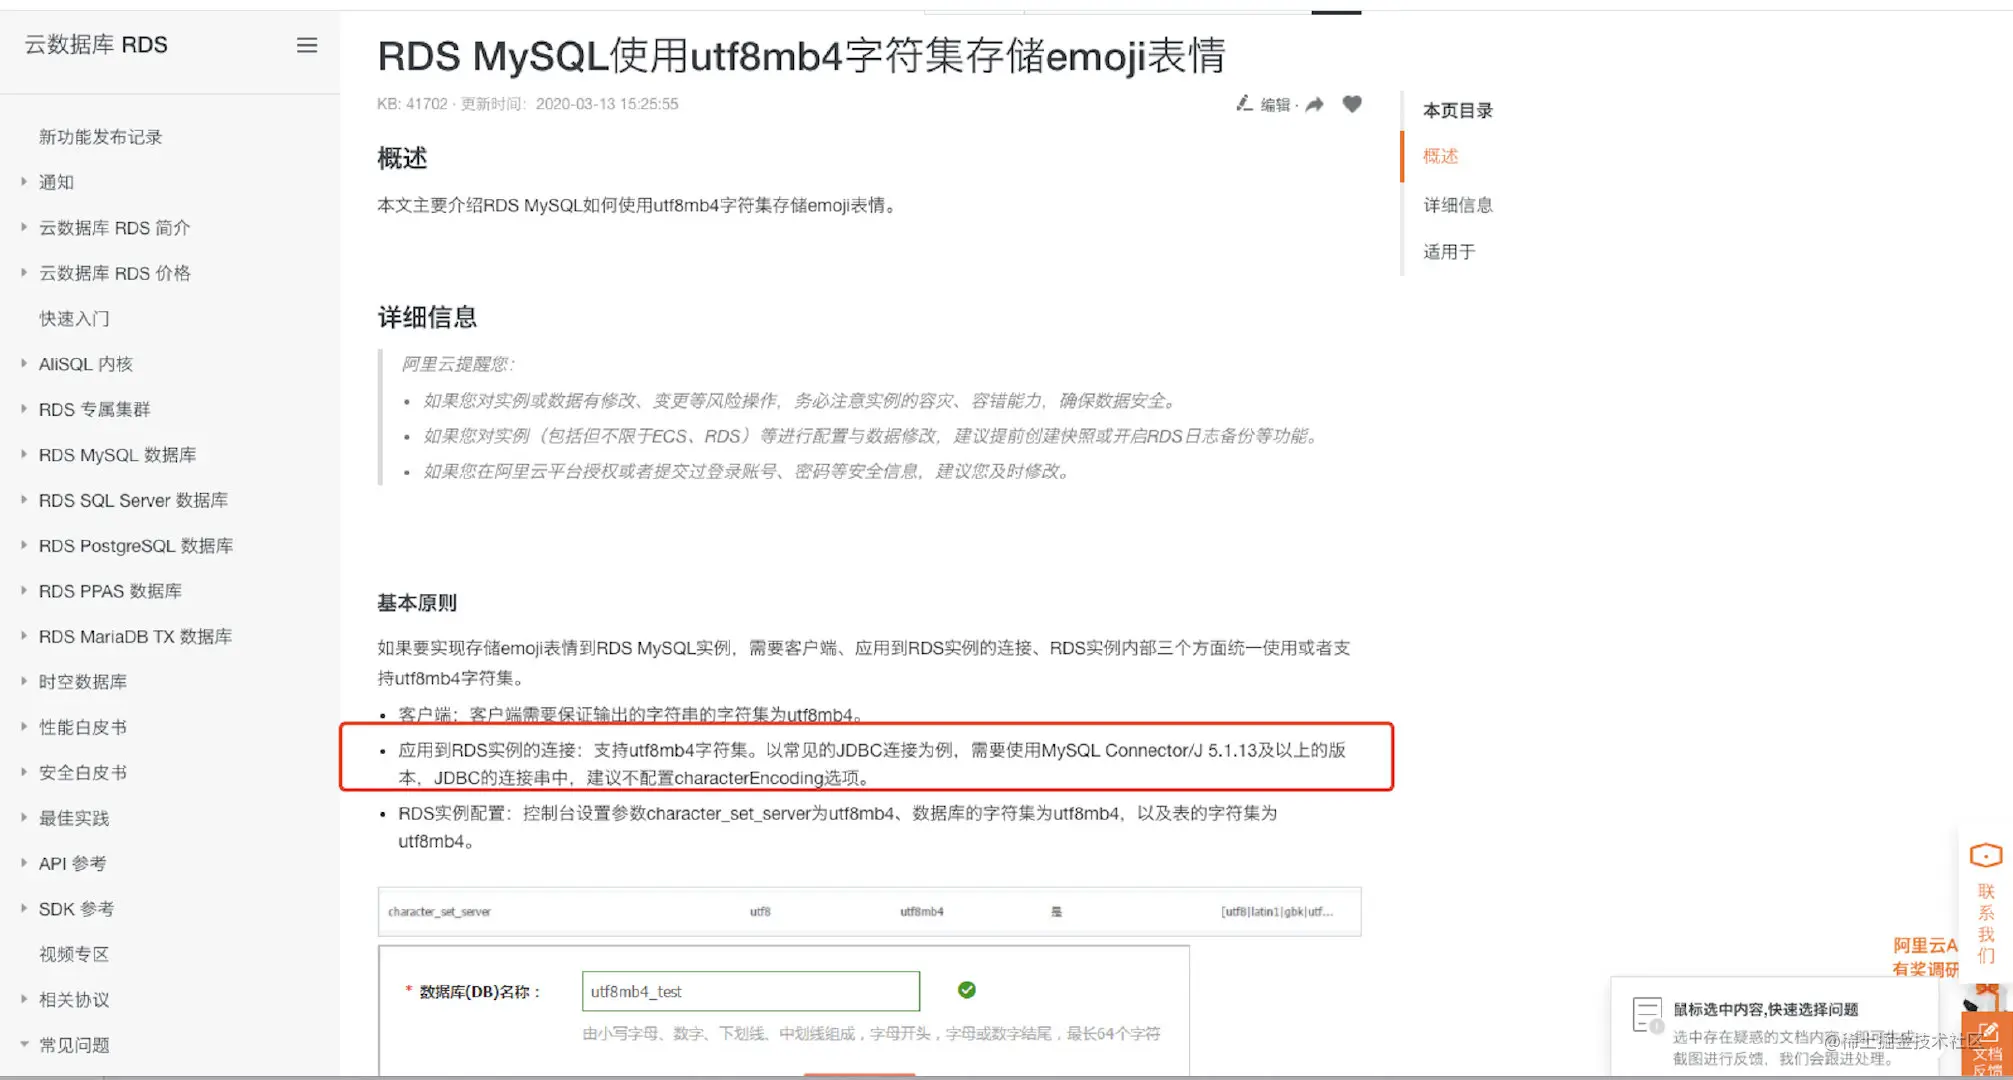Click the 本页目录 heading
This screenshot has width=2013, height=1080.
click(1458, 110)
